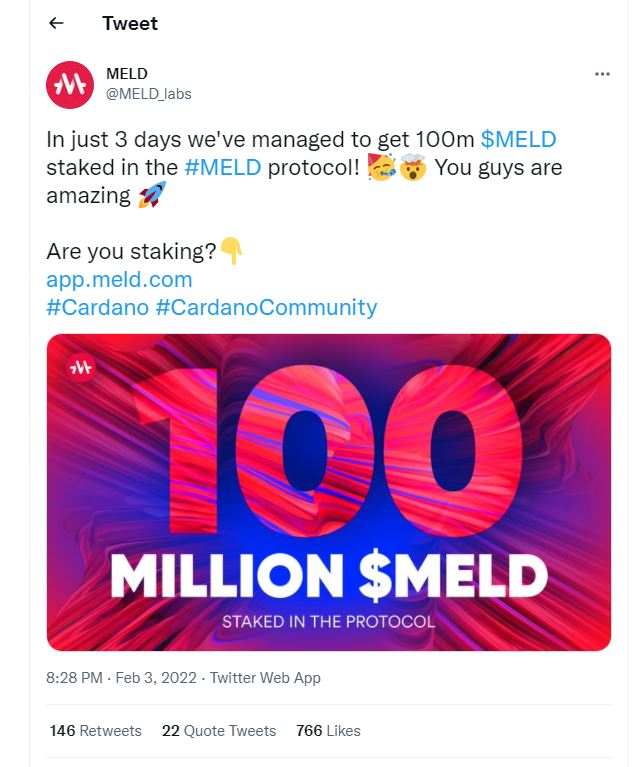Click the rocket emoji after amazing

tap(152, 195)
